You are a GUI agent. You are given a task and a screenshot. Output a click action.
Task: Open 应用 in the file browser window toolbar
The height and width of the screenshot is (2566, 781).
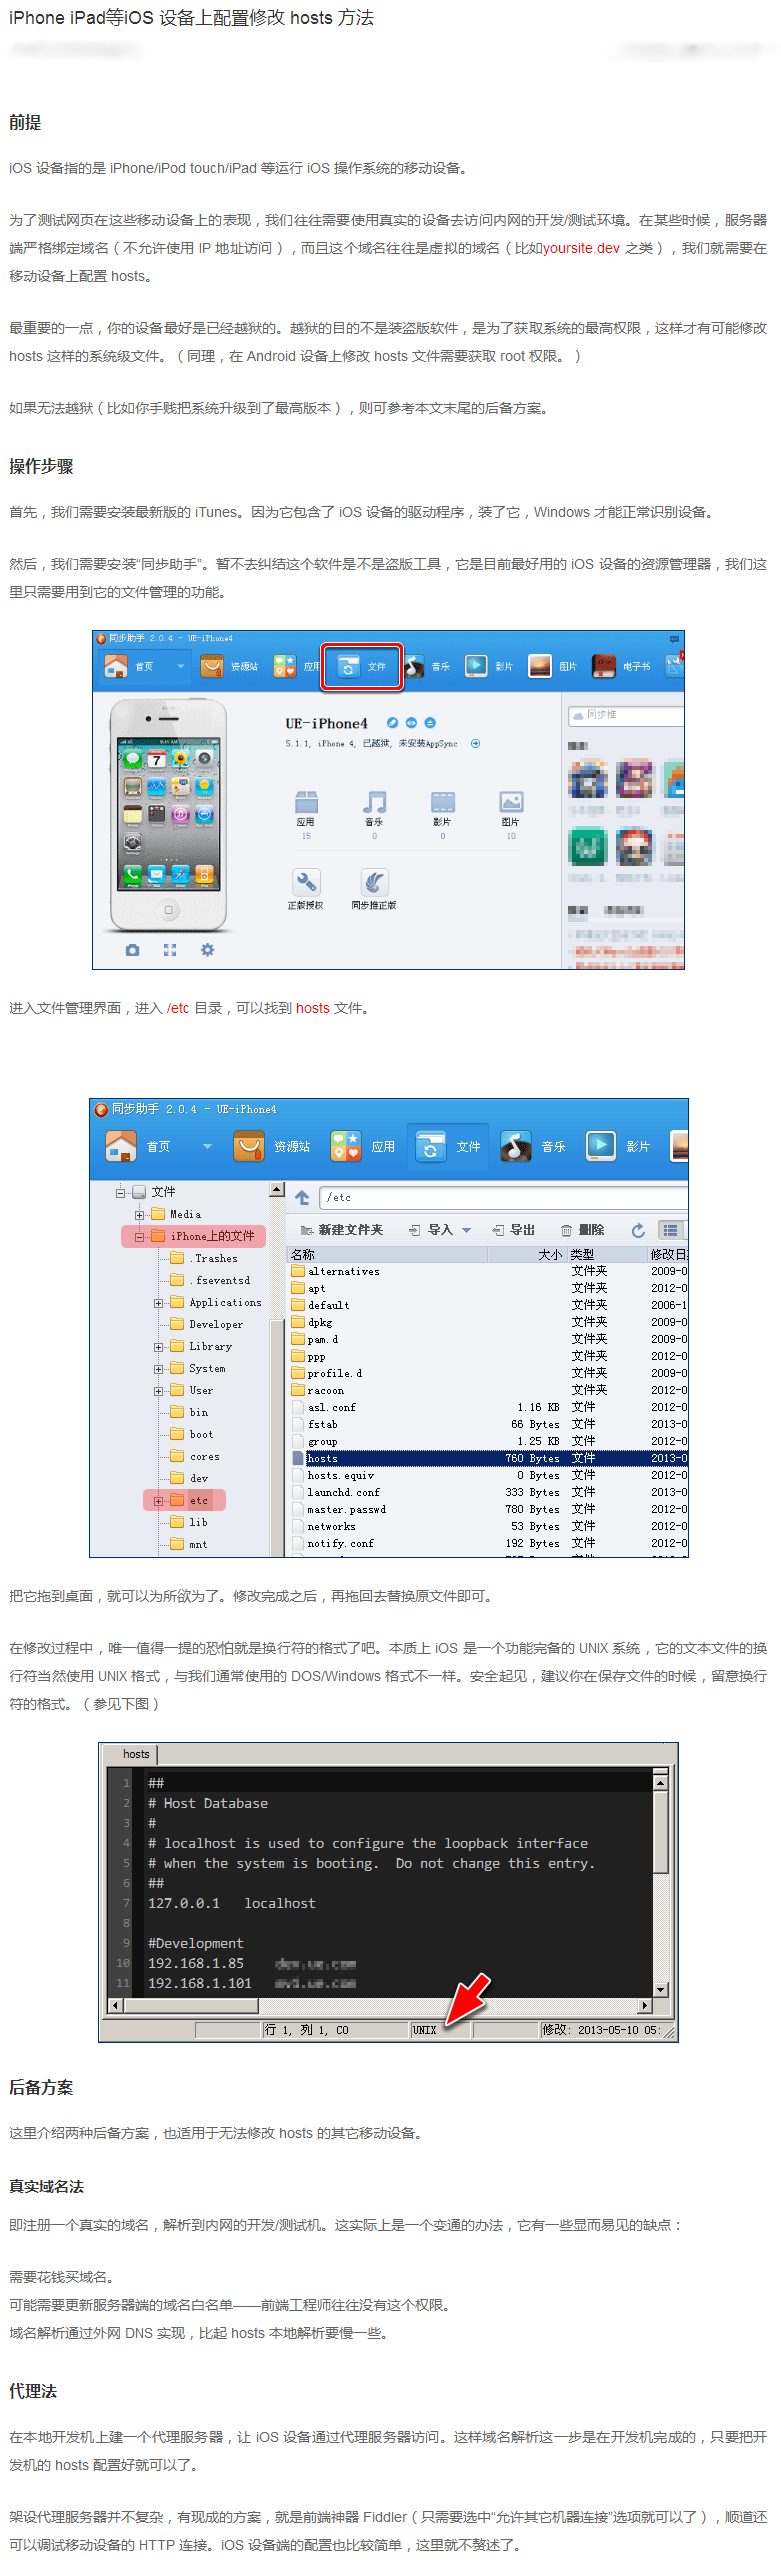(x=362, y=1146)
